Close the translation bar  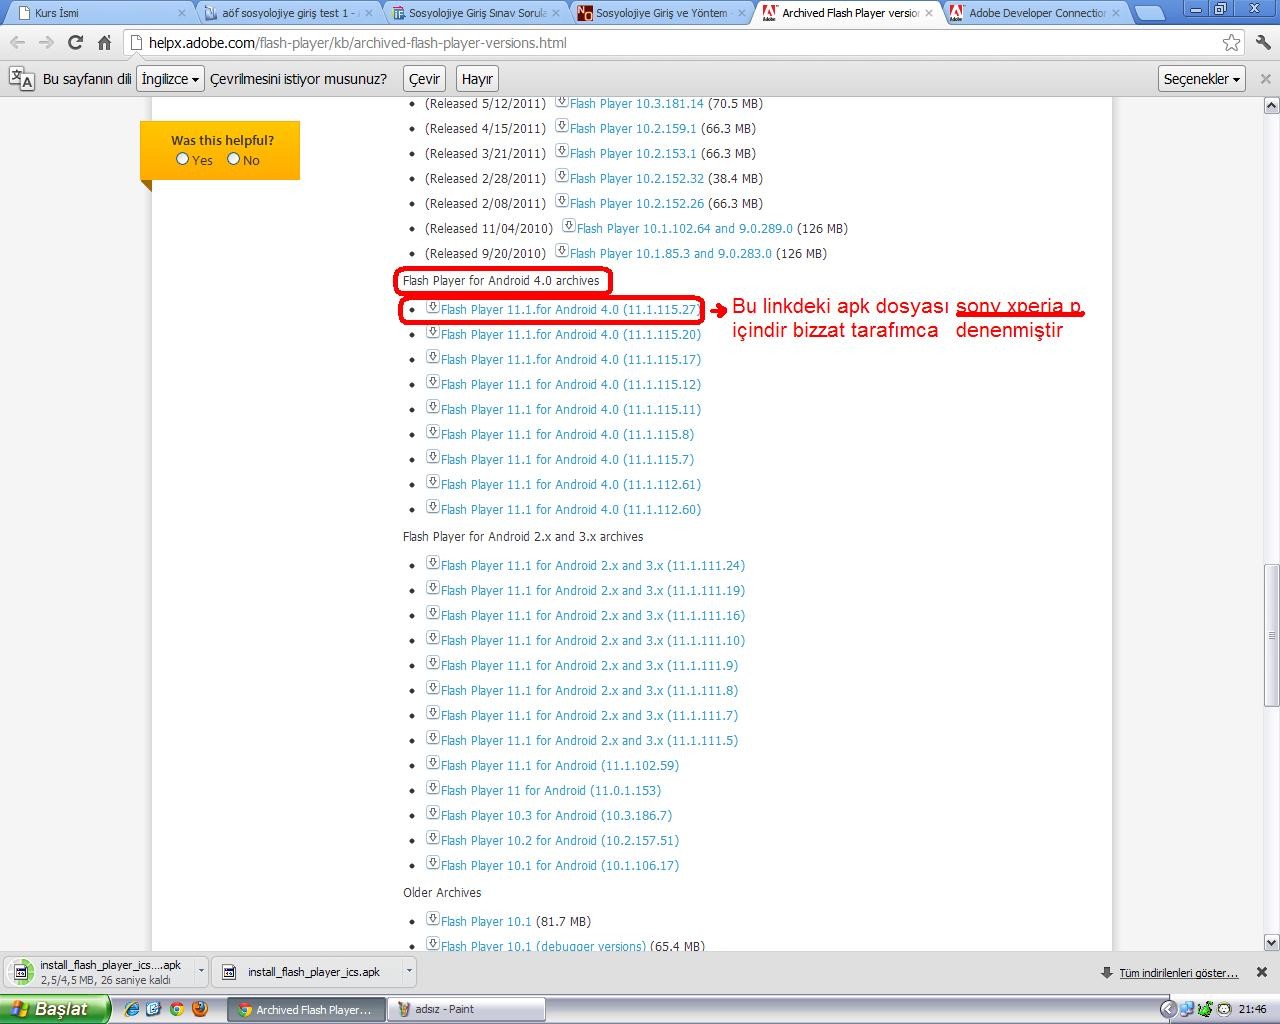click(1265, 79)
